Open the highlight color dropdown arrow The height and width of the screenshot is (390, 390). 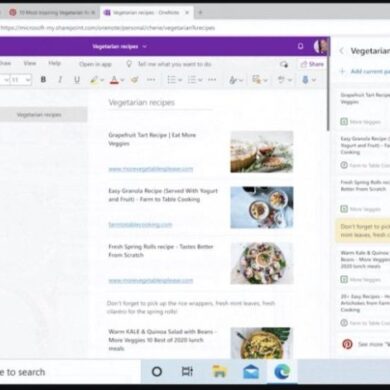point(102,80)
